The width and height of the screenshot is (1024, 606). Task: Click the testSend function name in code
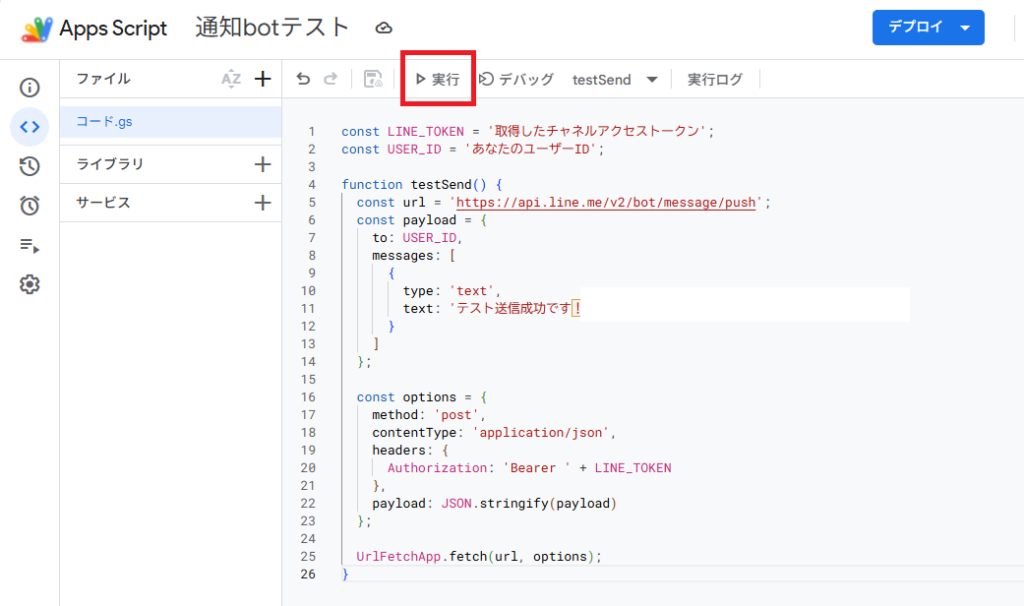coord(441,184)
